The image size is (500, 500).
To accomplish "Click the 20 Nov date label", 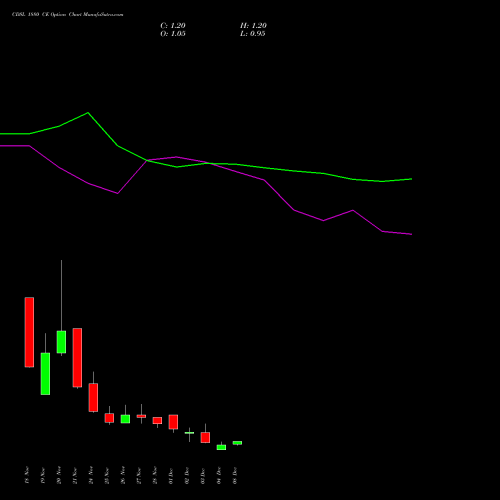I will point(59,475).
